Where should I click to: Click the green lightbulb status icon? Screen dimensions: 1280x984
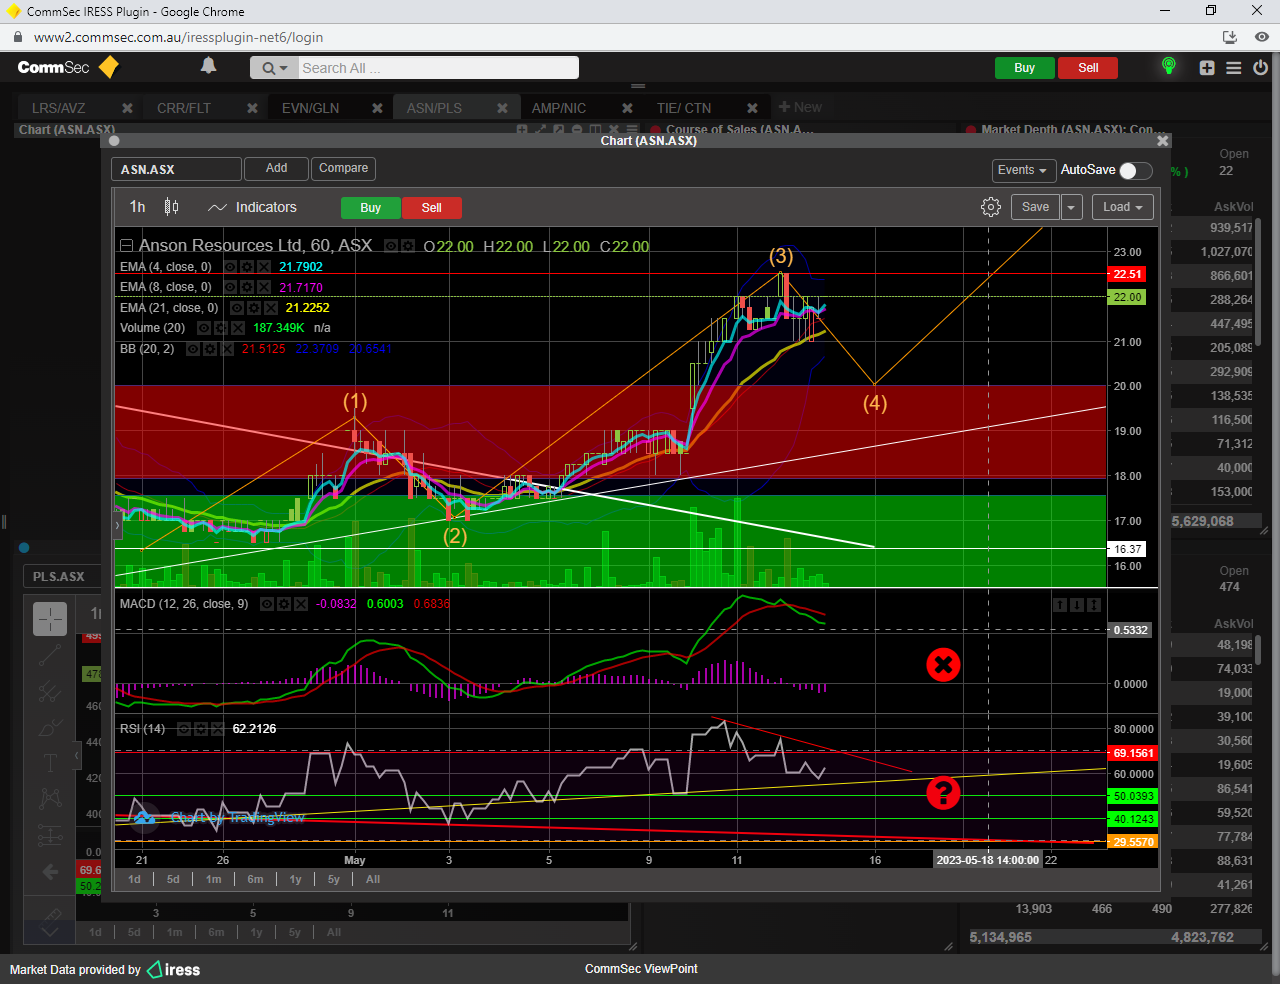(x=1168, y=66)
